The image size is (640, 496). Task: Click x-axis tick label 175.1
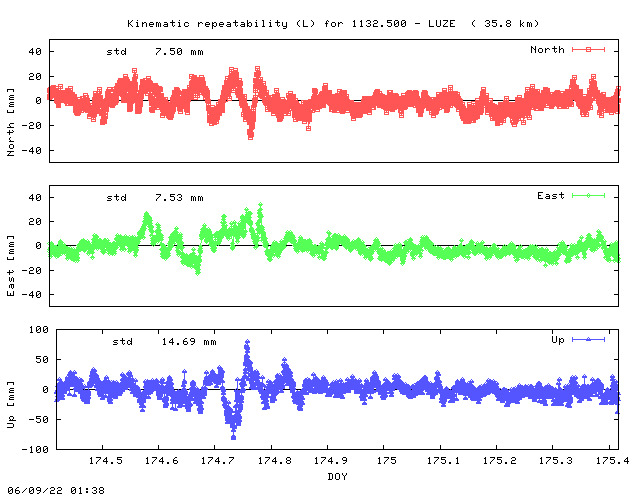(x=443, y=461)
